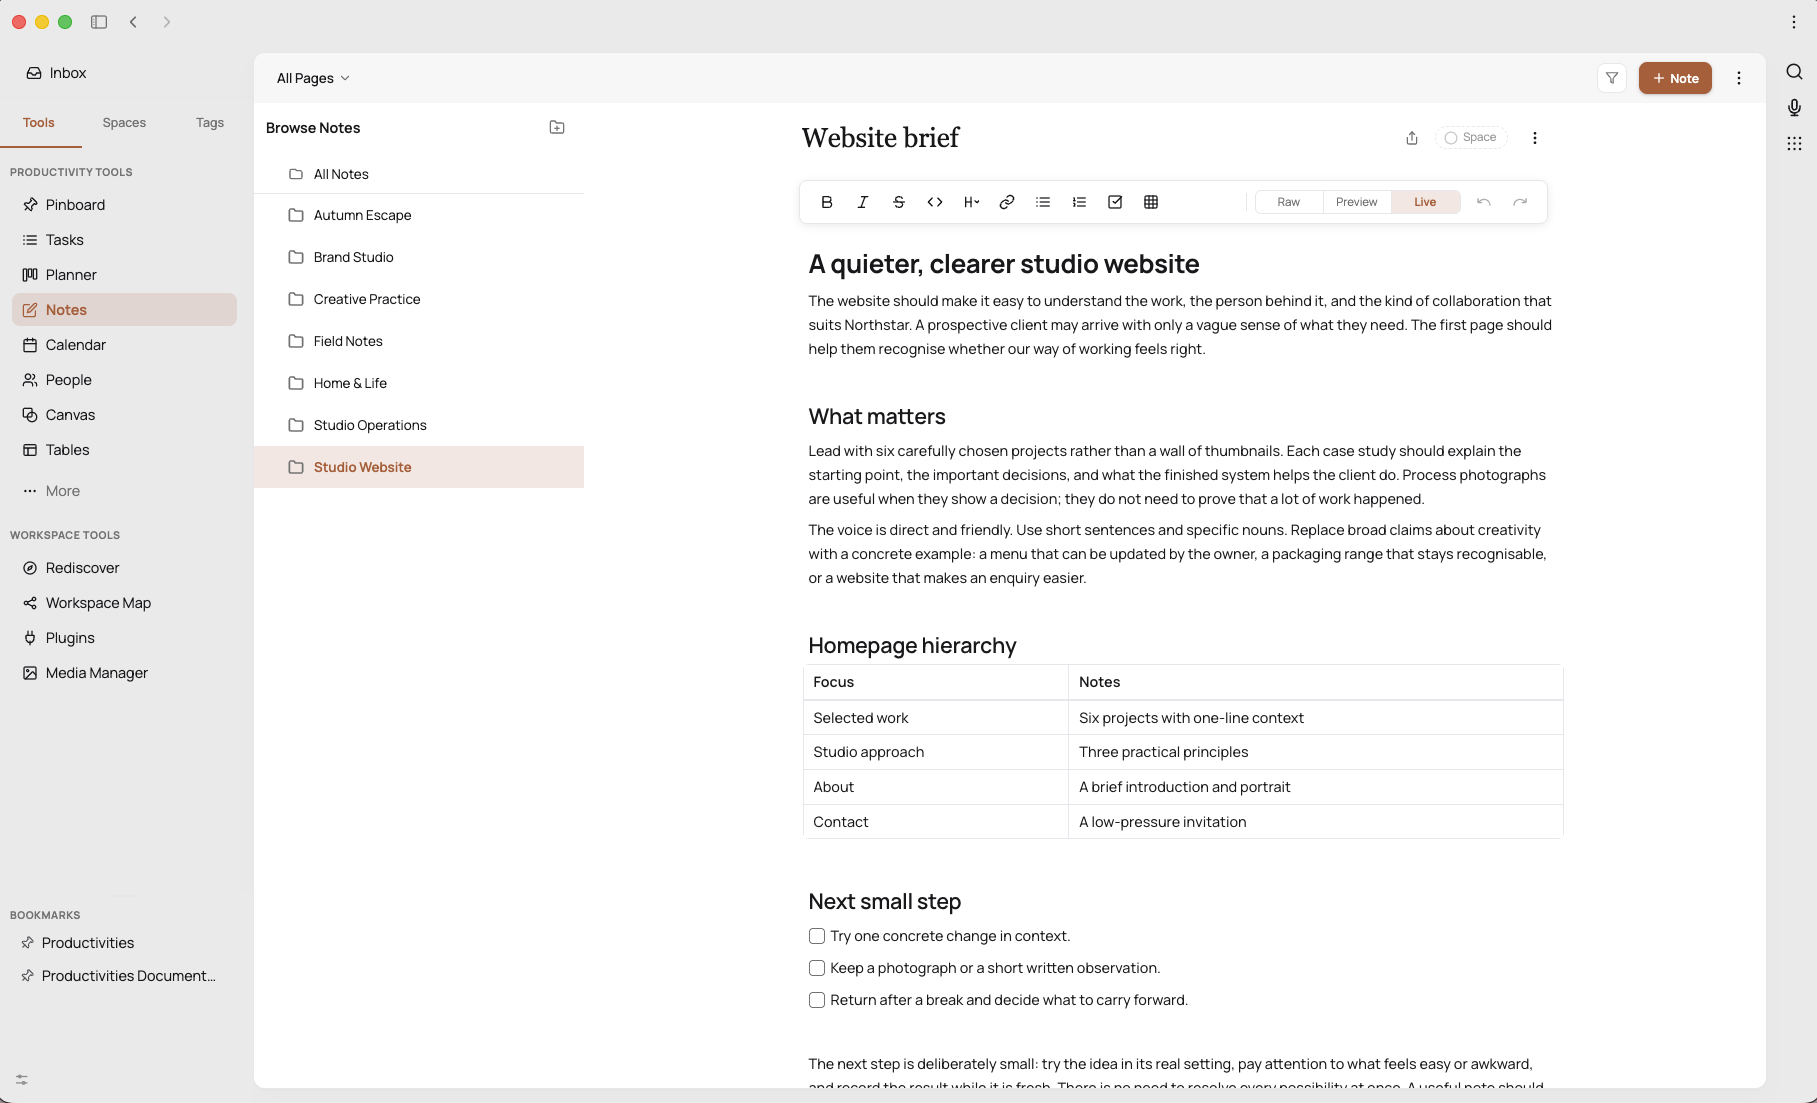
Task: Insert a numbered list
Action: pyautogui.click(x=1078, y=202)
